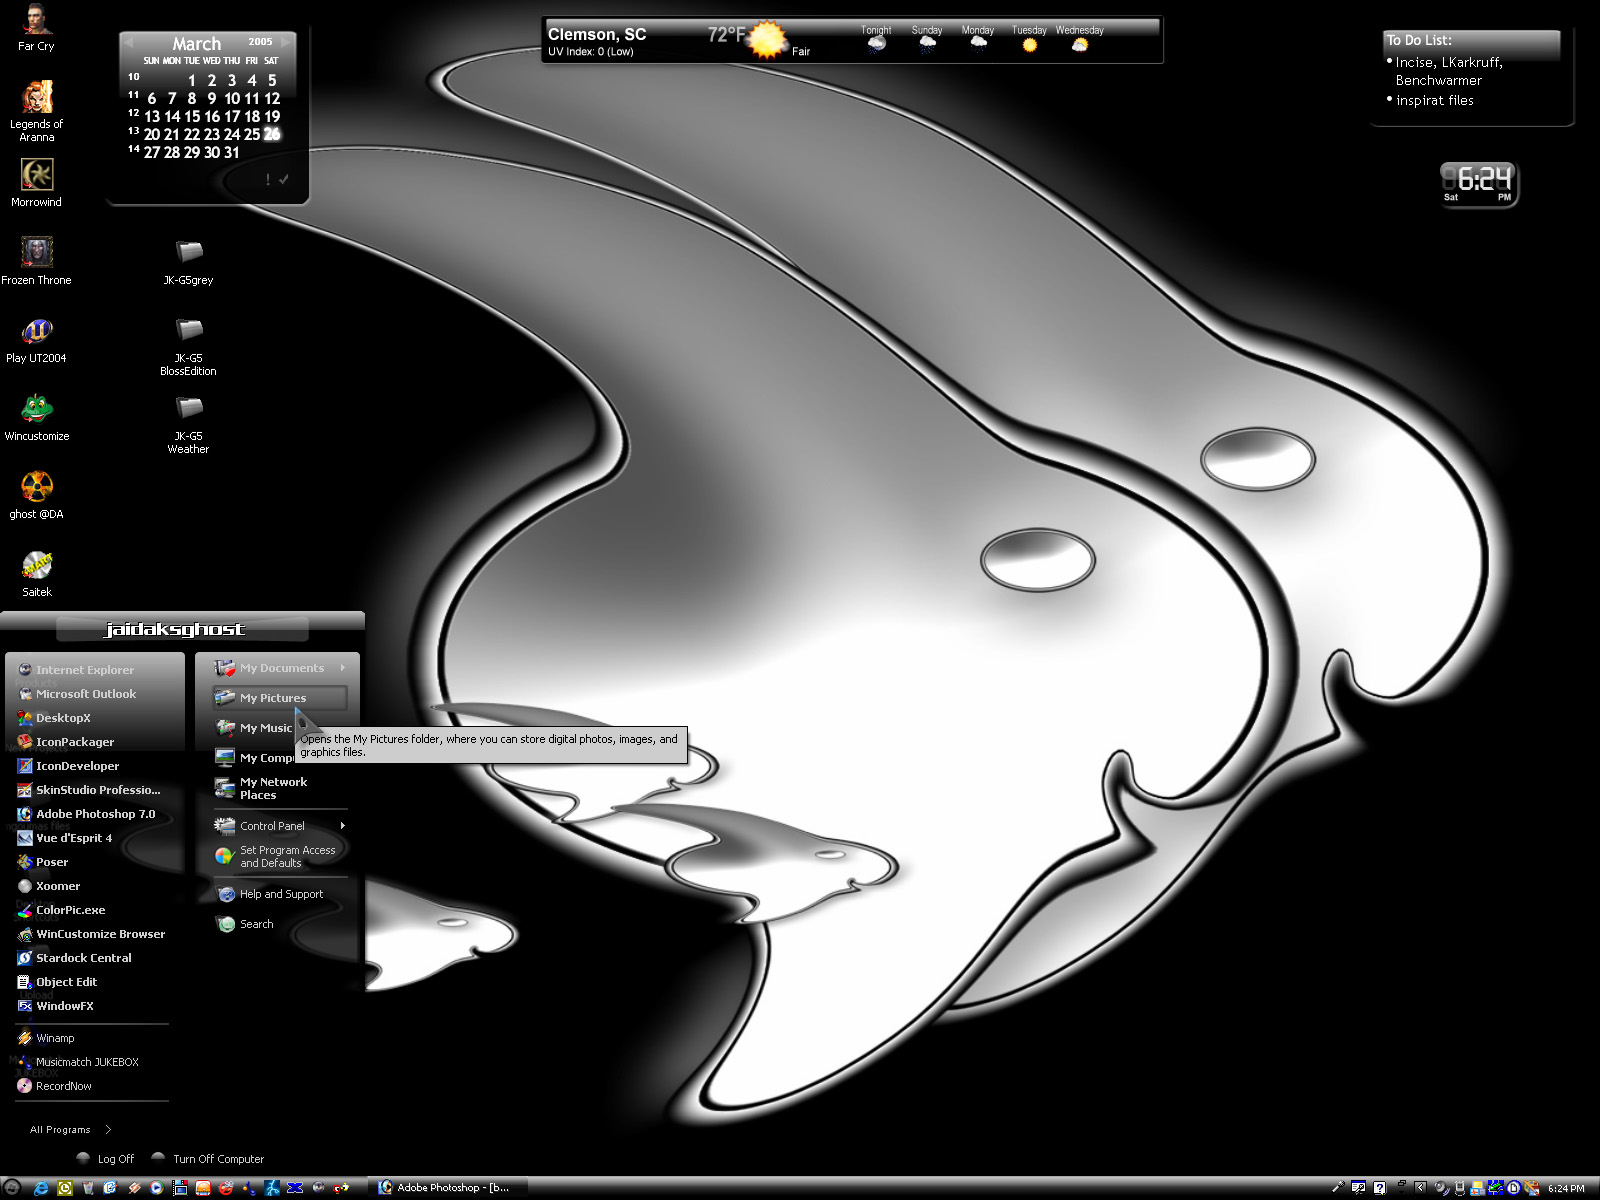
Task: Open the volume speaker tray icon
Action: (1440, 1188)
